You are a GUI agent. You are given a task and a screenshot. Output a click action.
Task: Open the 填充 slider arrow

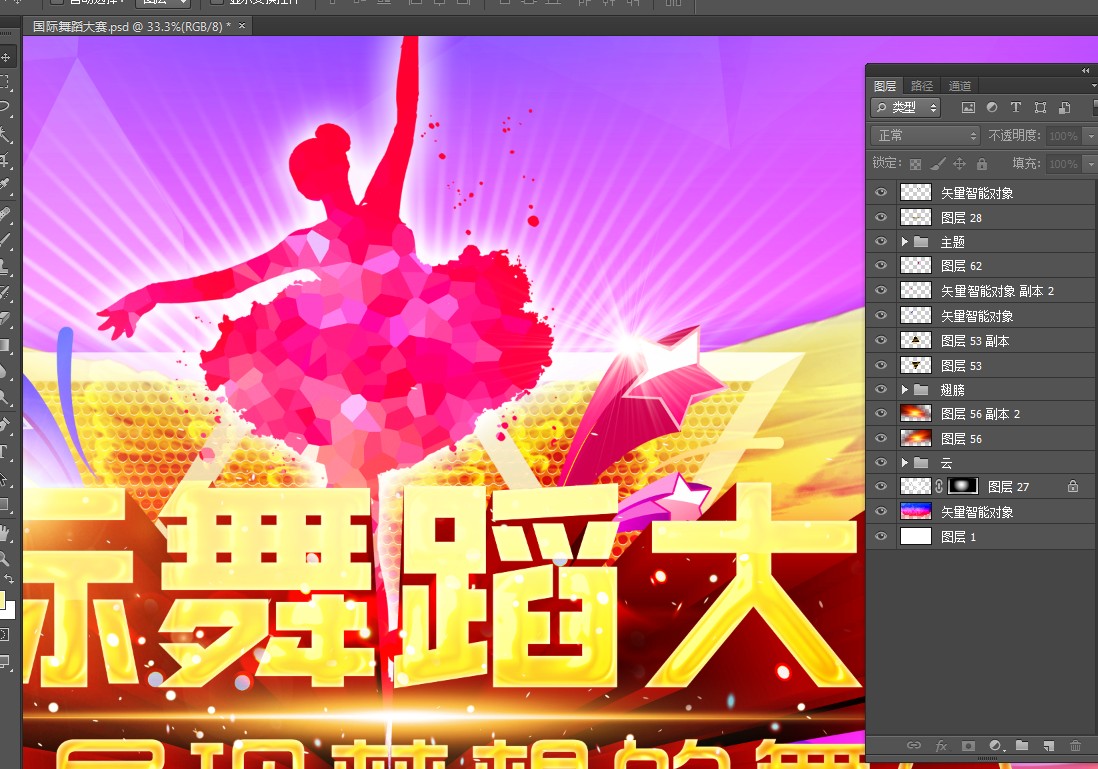pos(1089,164)
